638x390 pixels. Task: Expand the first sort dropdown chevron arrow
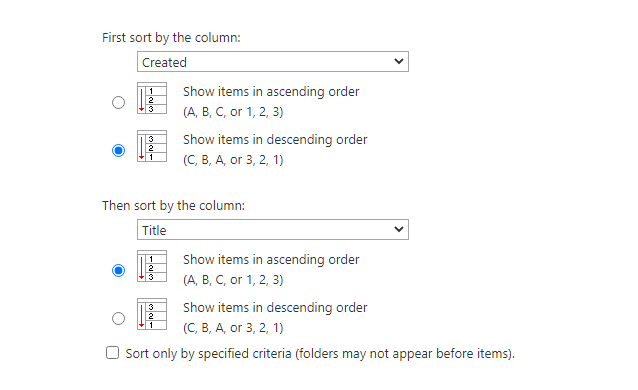coord(399,61)
